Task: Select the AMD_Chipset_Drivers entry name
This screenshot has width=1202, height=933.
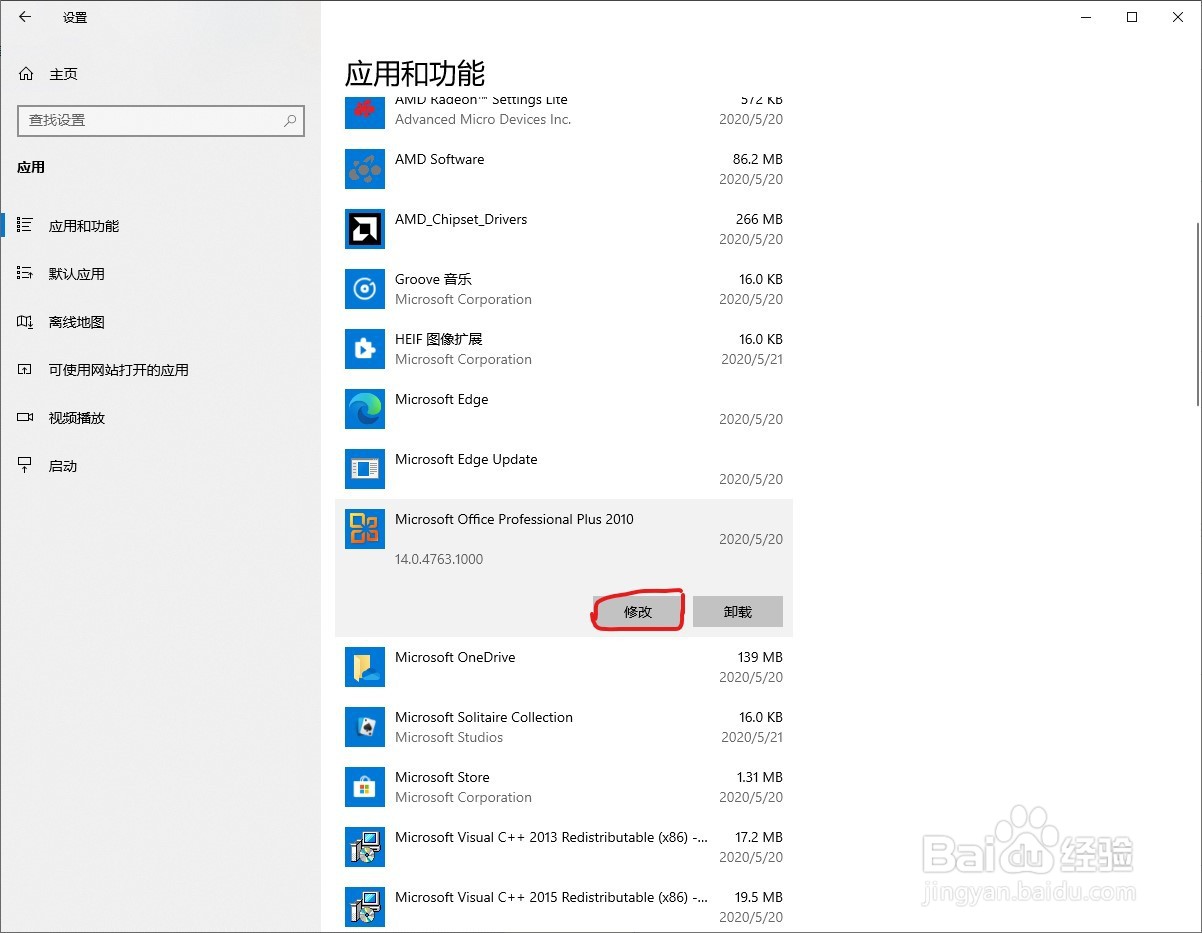Action: coord(461,219)
